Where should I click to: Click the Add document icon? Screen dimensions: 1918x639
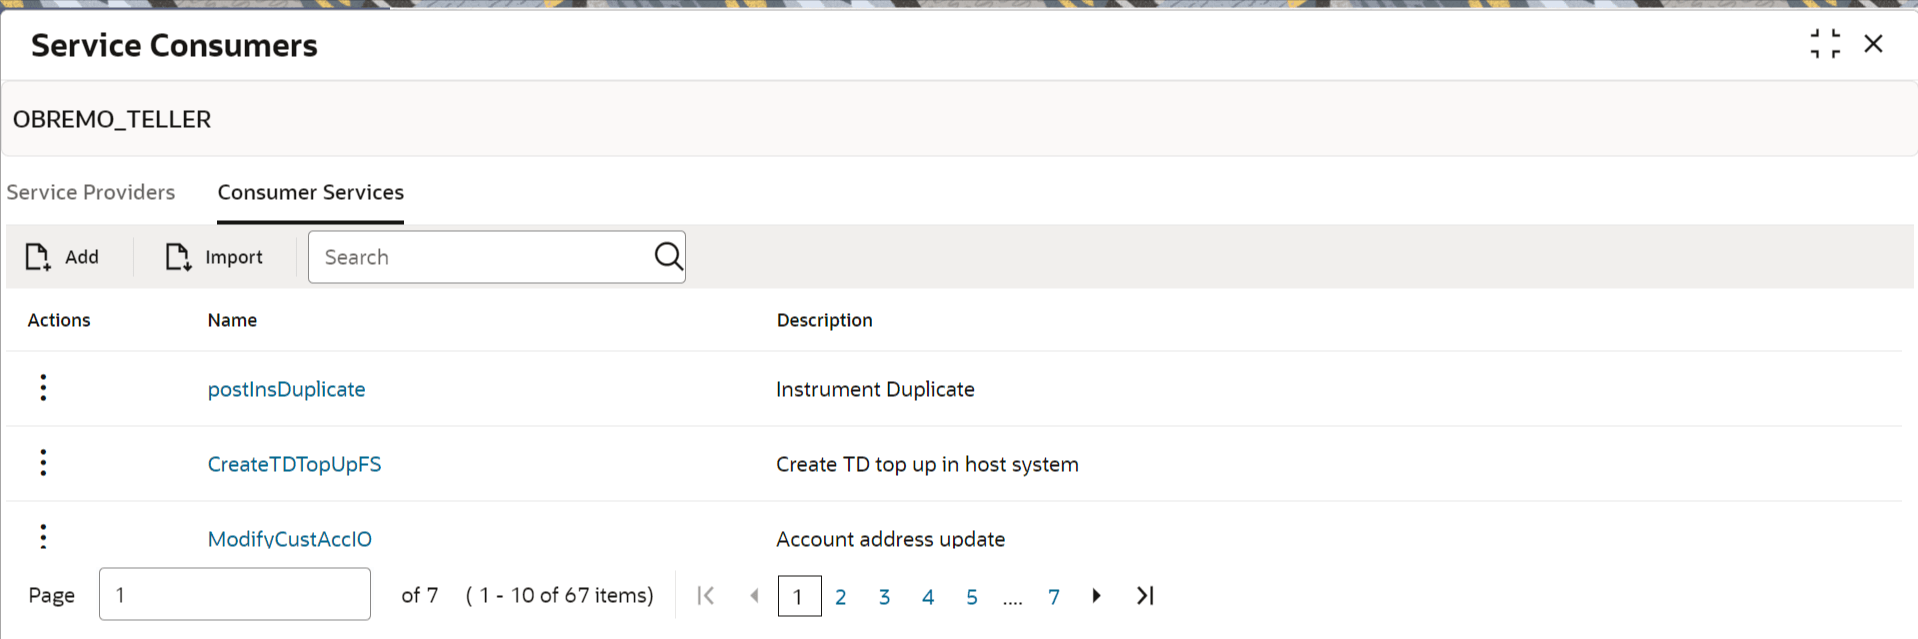point(38,257)
